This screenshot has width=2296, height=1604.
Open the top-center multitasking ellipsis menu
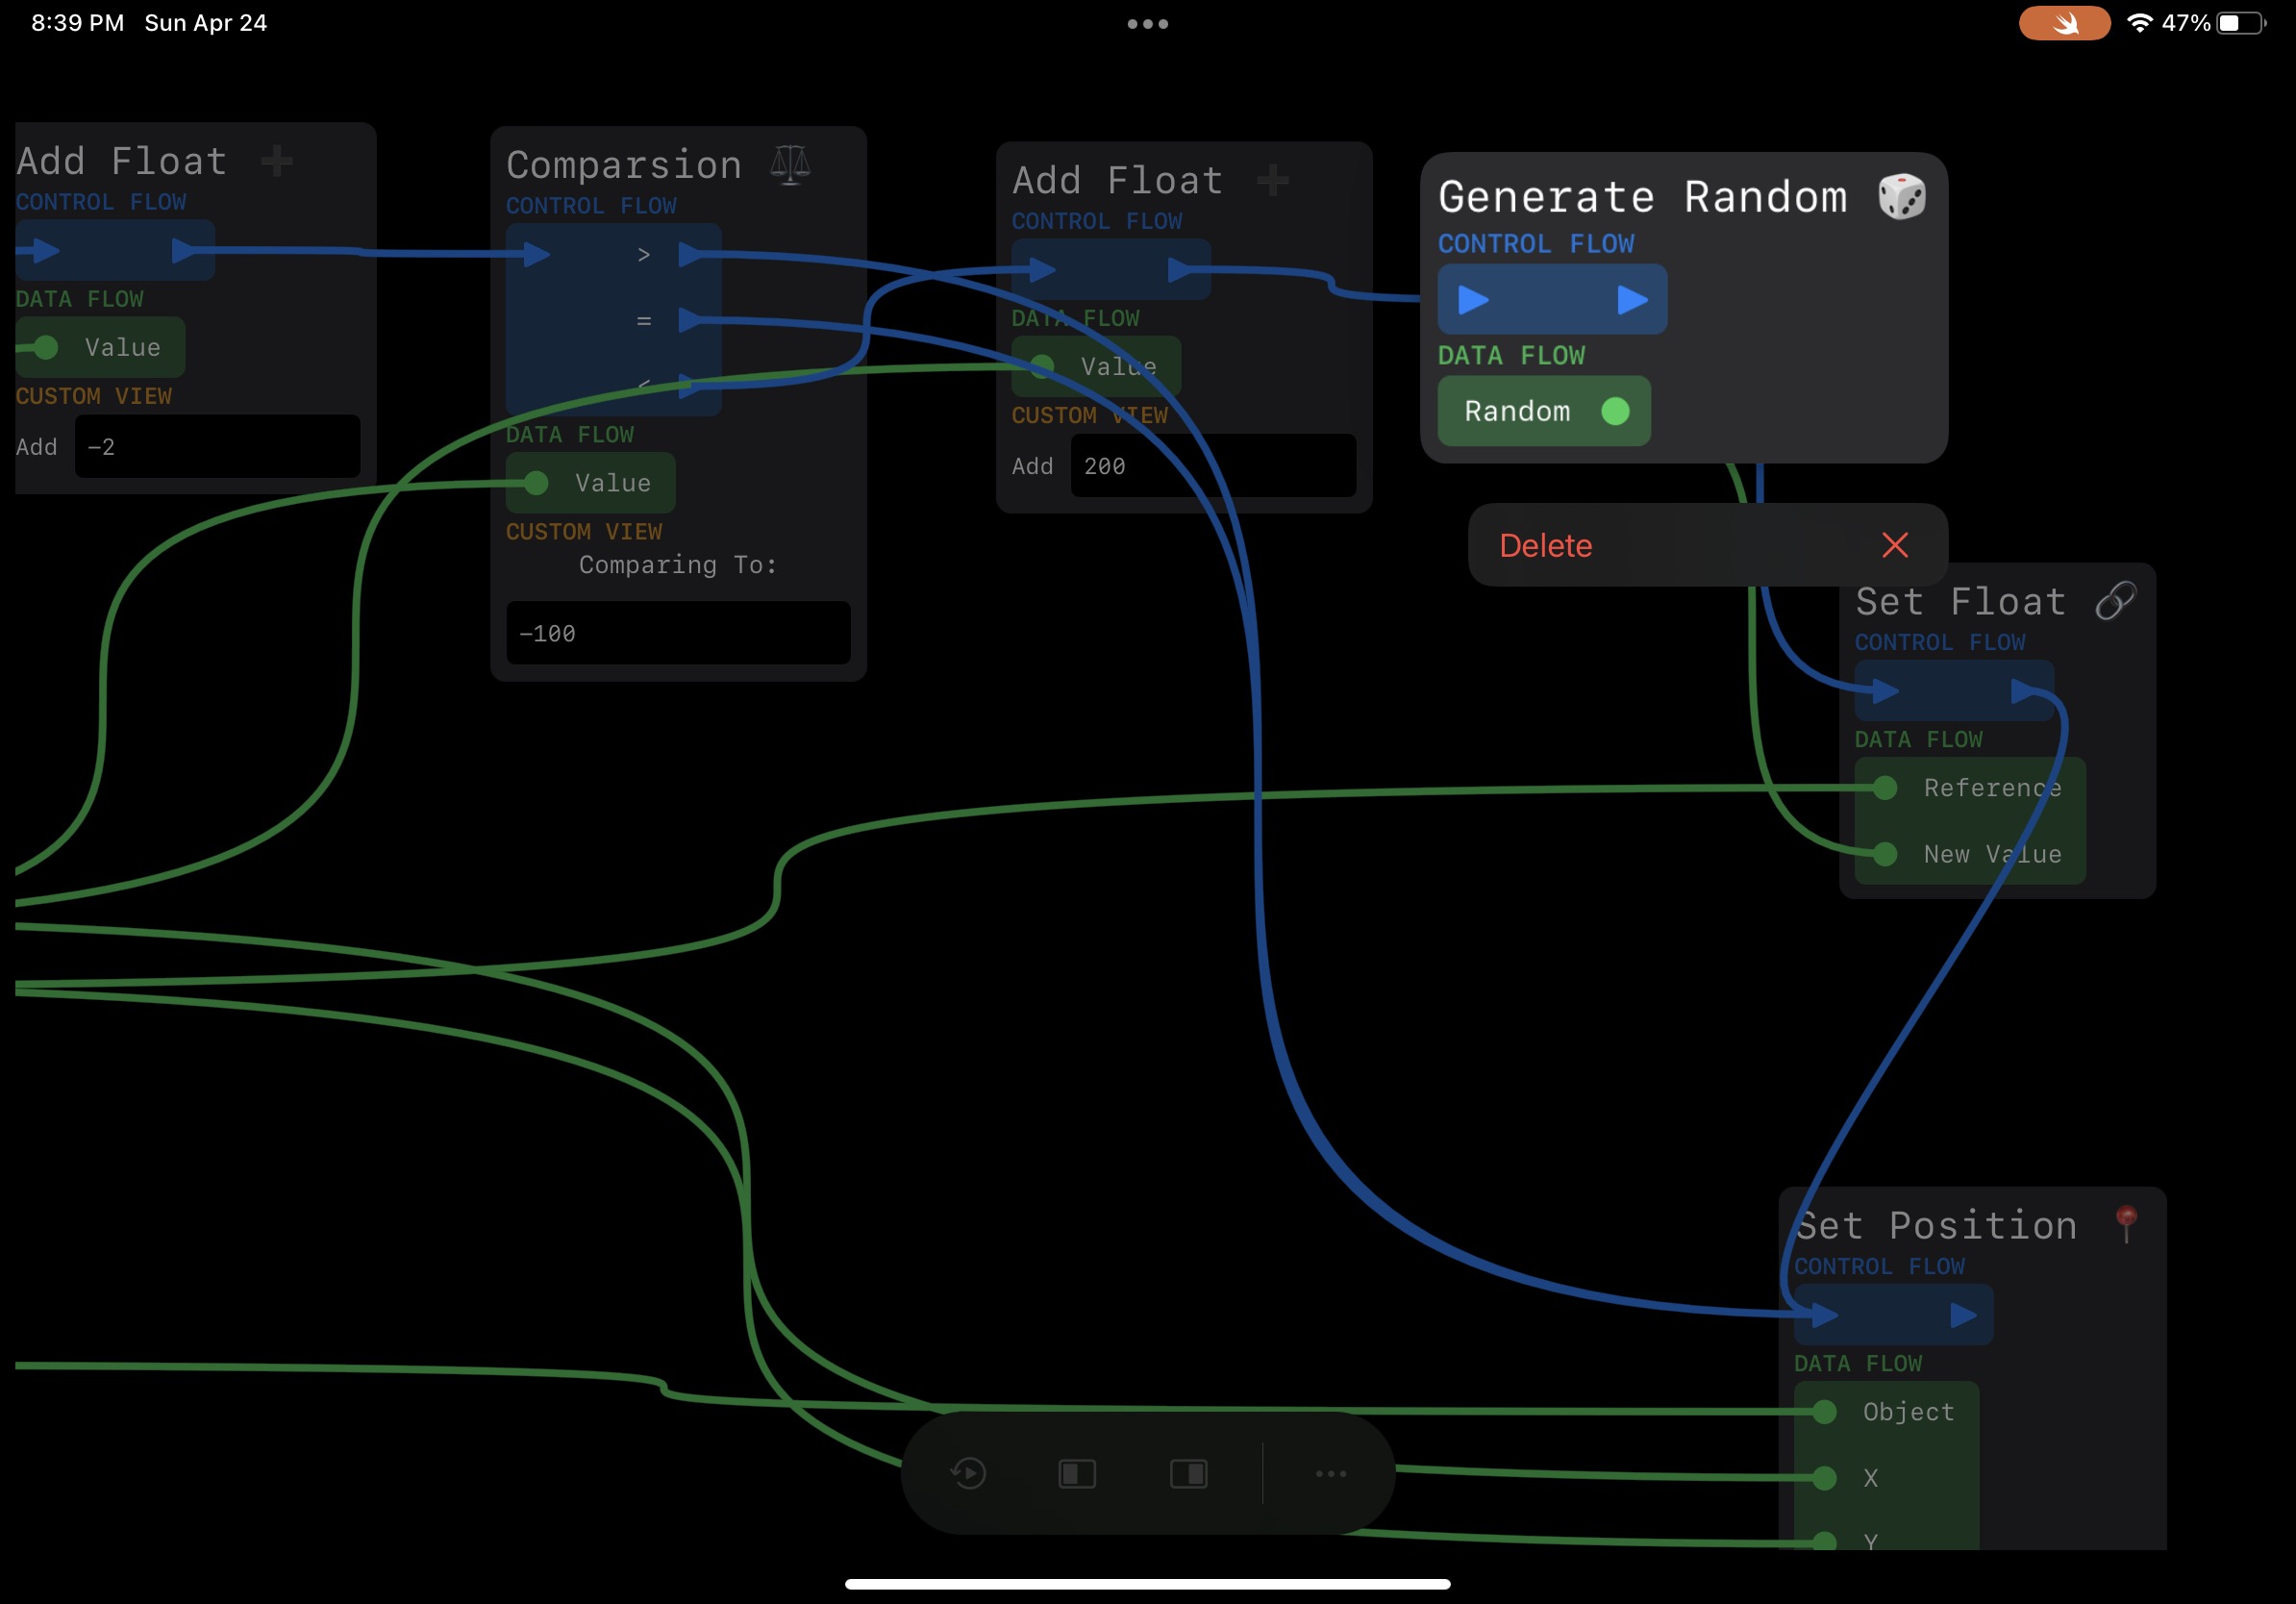pyautogui.click(x=1147, y=24)
